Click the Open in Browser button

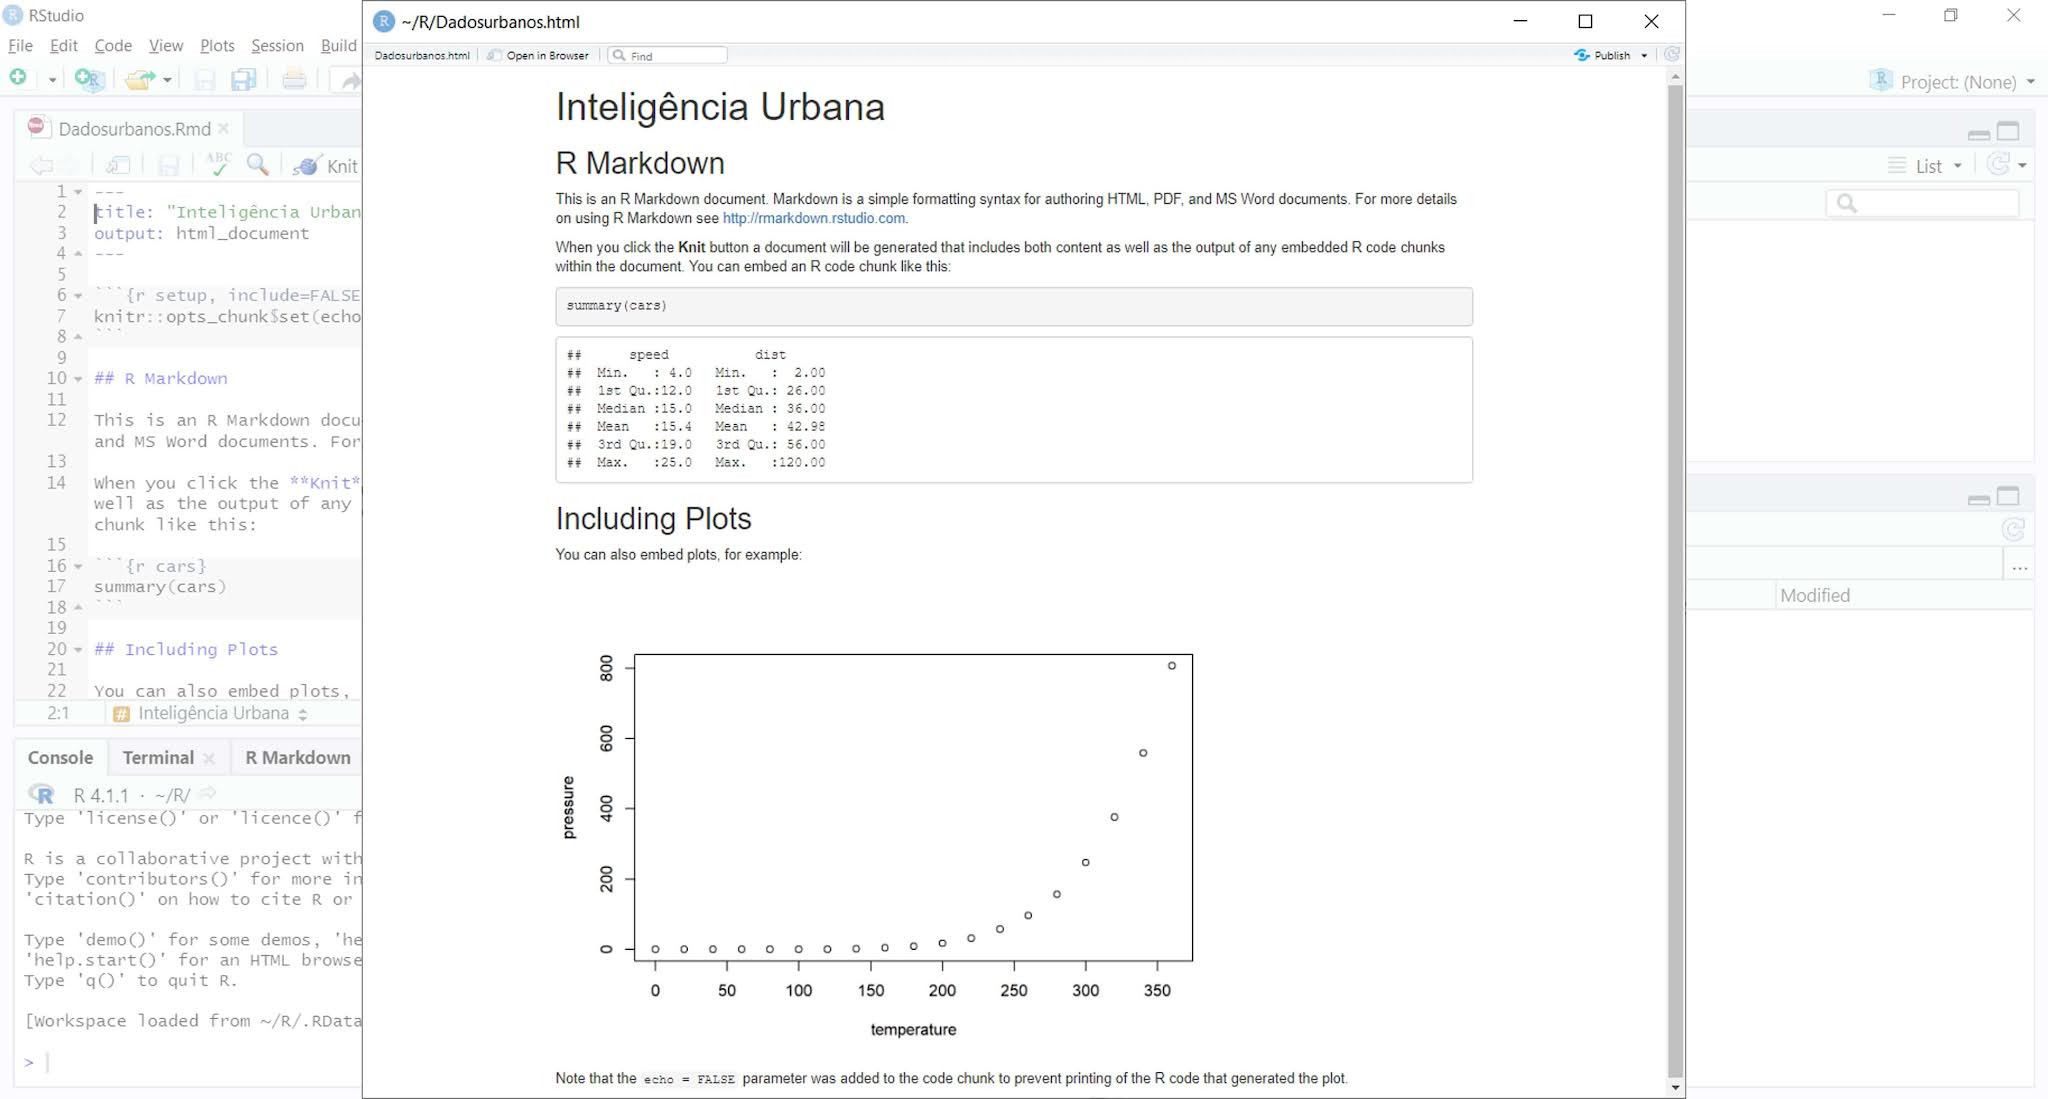click(538, 55)
